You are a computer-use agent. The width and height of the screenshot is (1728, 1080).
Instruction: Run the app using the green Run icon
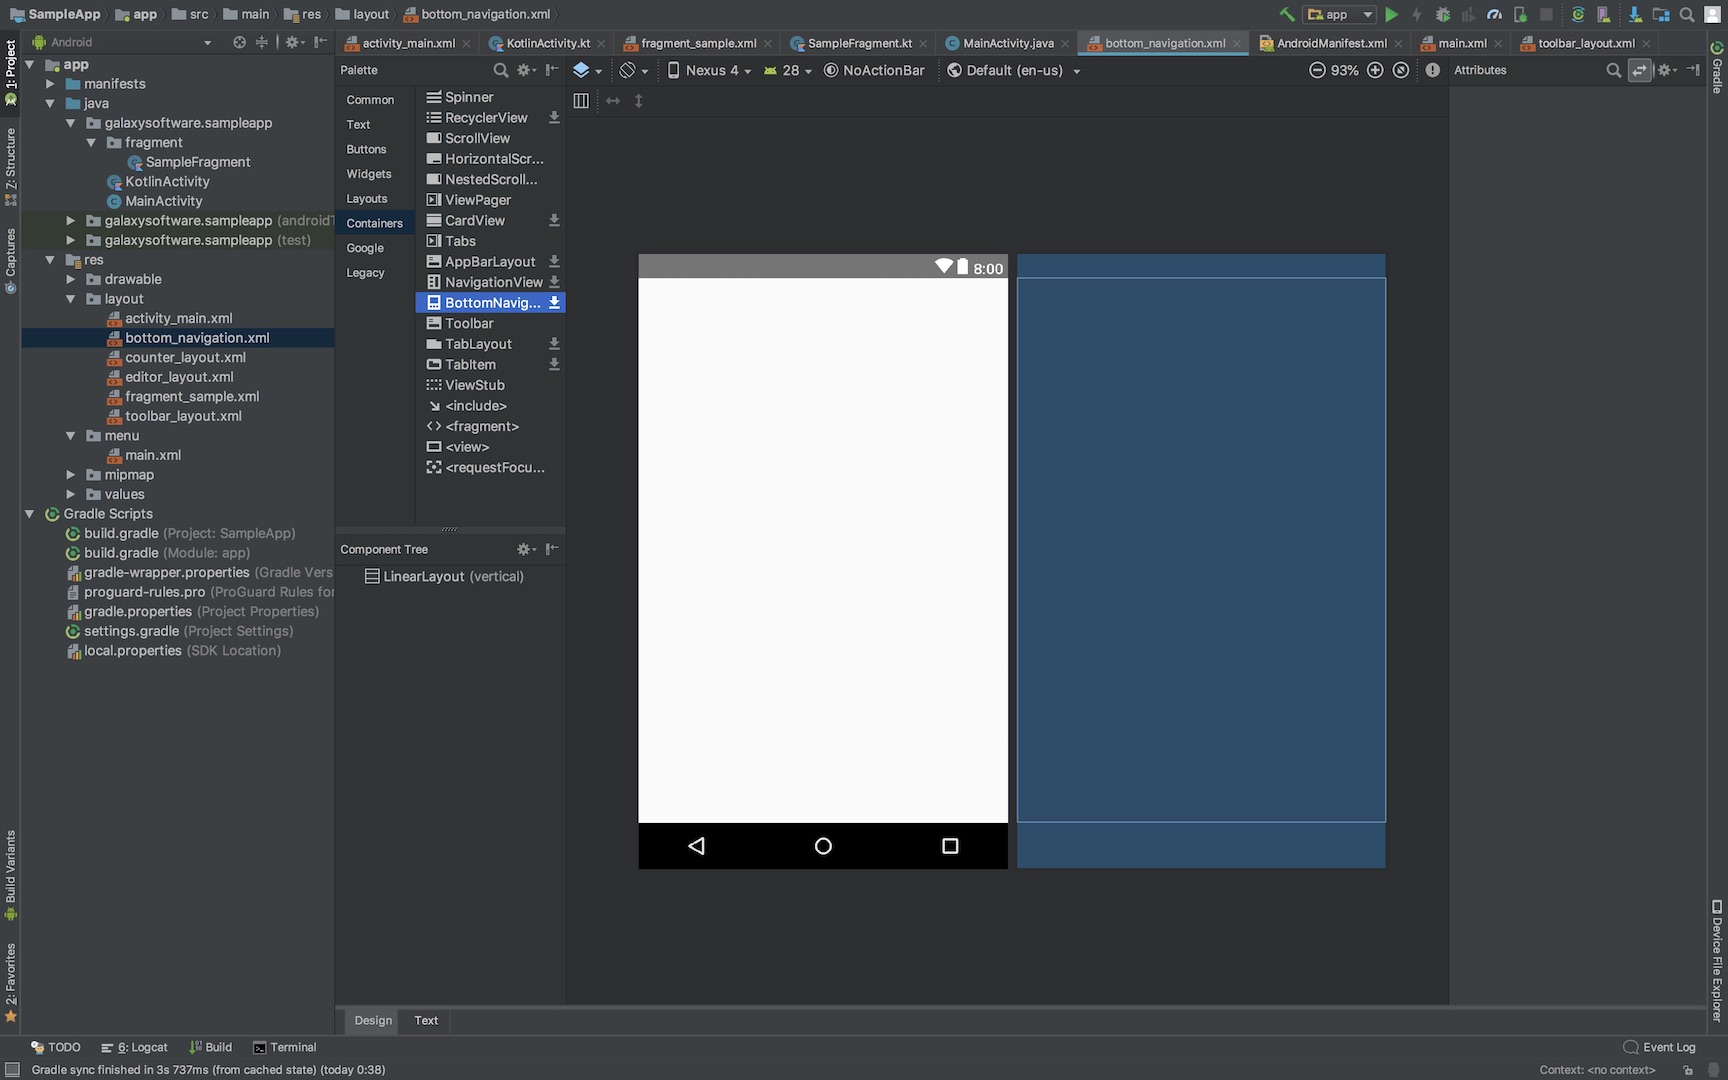tap(1392, 14)
